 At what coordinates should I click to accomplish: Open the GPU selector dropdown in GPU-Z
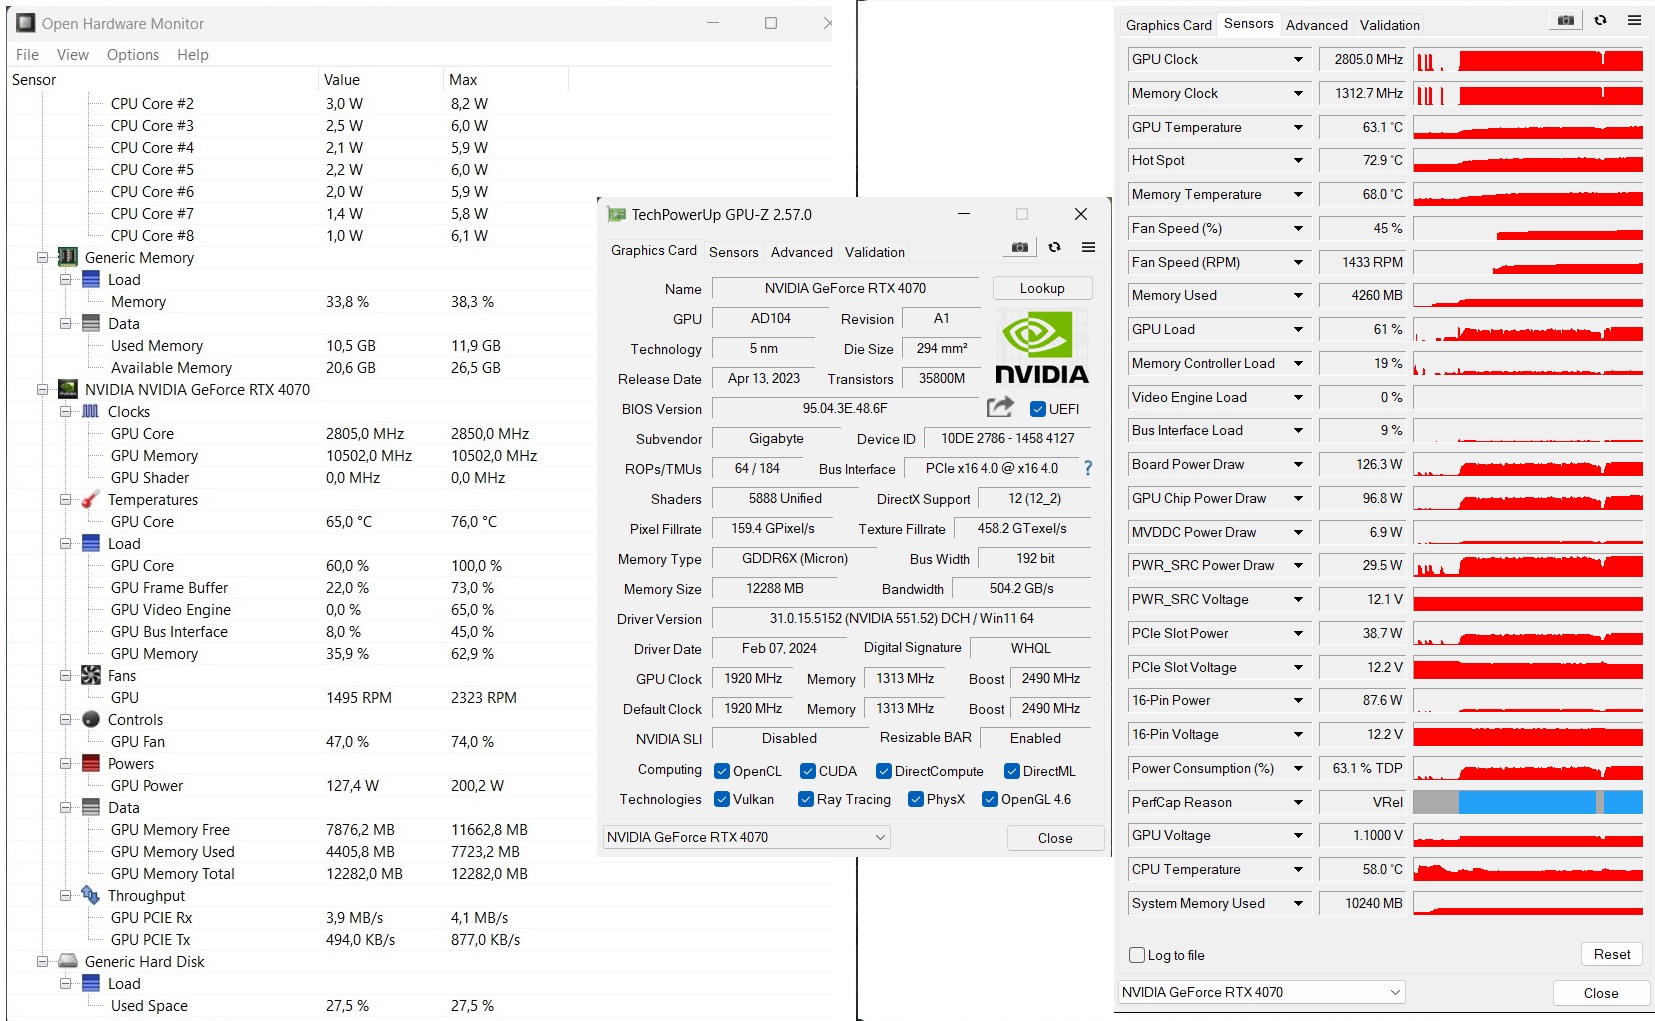click(746, 837)
